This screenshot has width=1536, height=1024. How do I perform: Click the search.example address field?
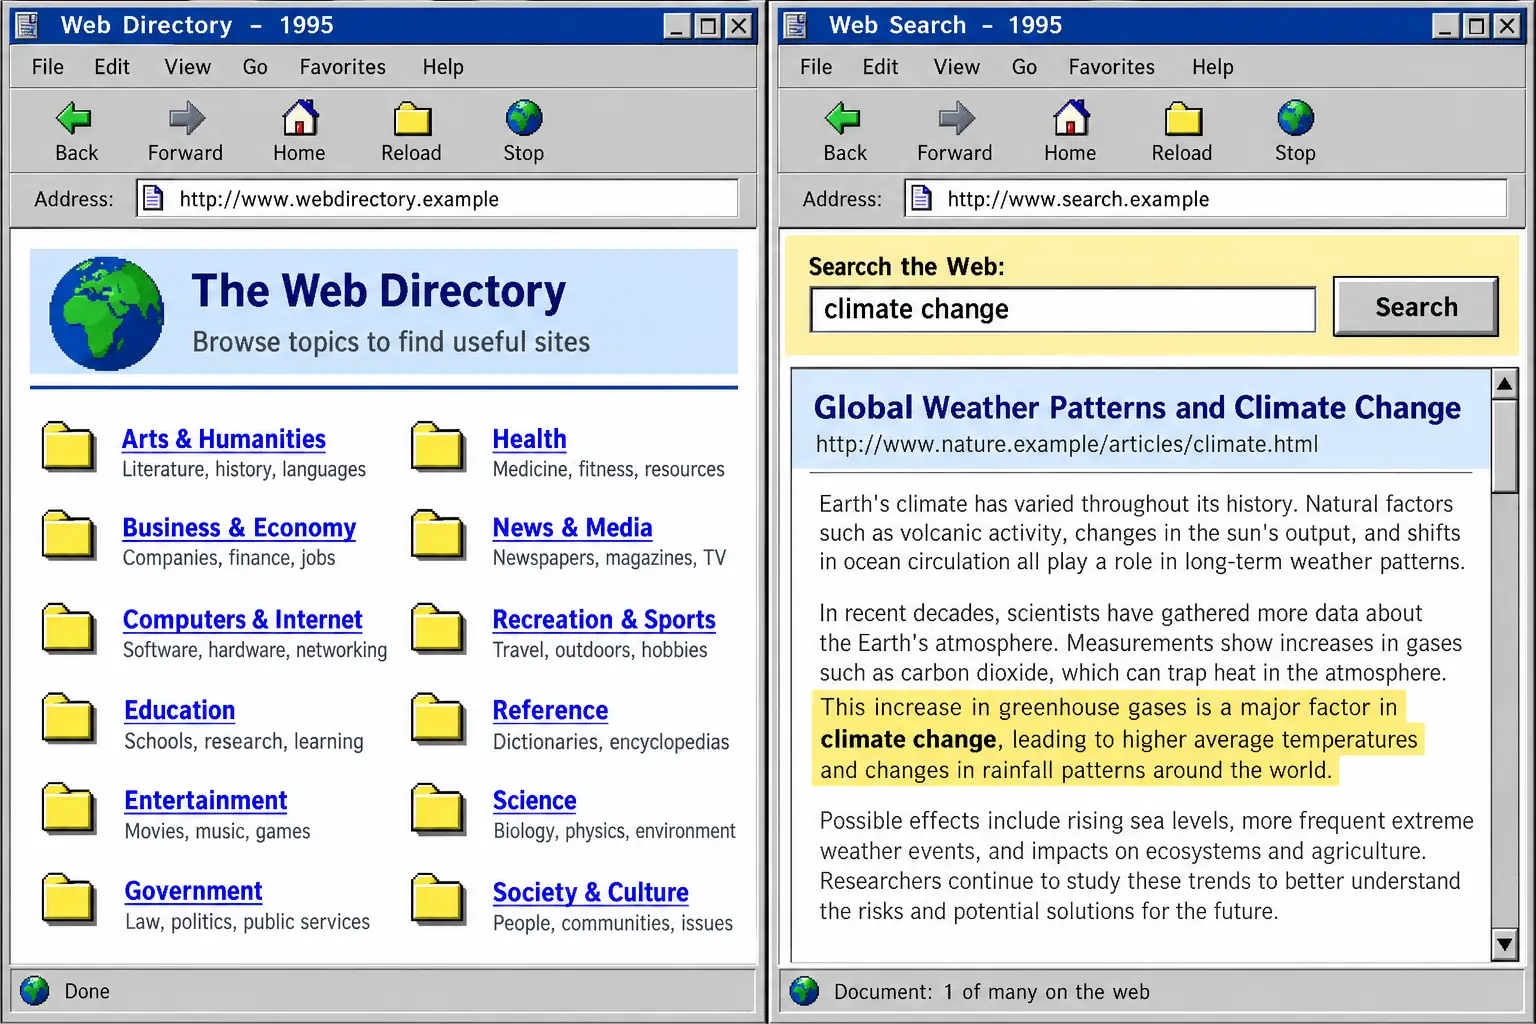(1206, 198)
